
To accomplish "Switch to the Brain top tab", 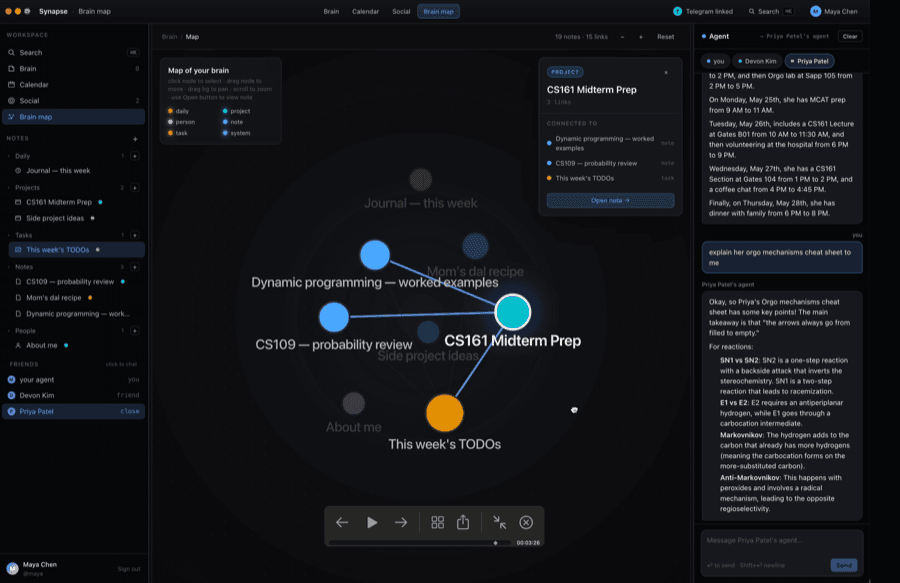I will coord(331,11).
